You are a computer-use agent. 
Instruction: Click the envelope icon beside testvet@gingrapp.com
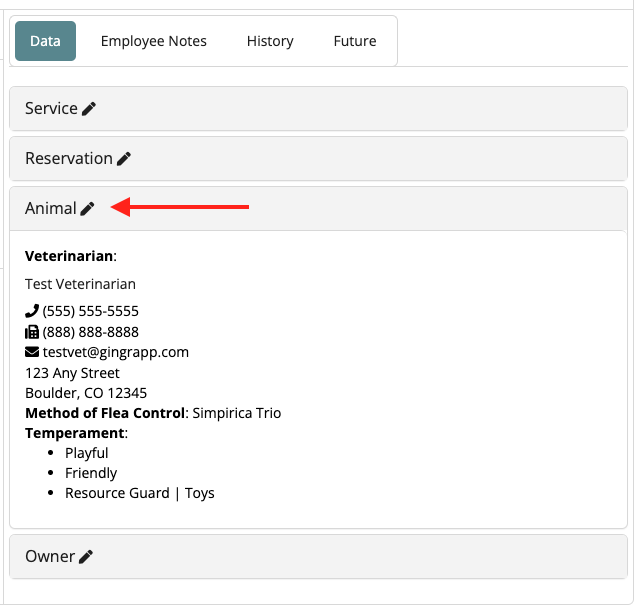32,352
